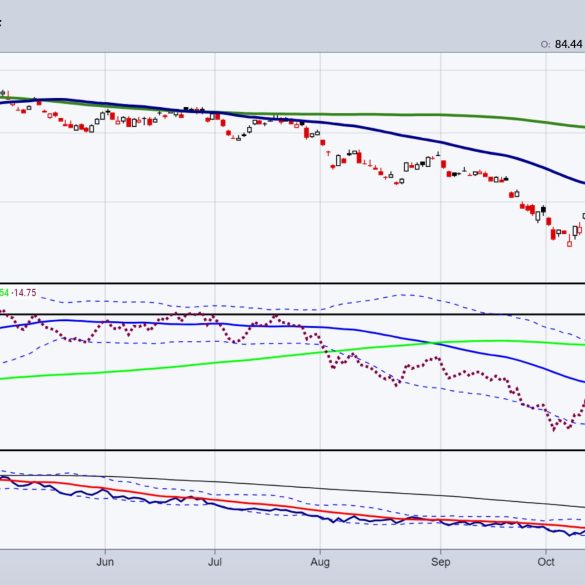Click the lowest red hollow candlestick in October
The width and height of the screenshot is (585, 585).
tap(569, 242)
